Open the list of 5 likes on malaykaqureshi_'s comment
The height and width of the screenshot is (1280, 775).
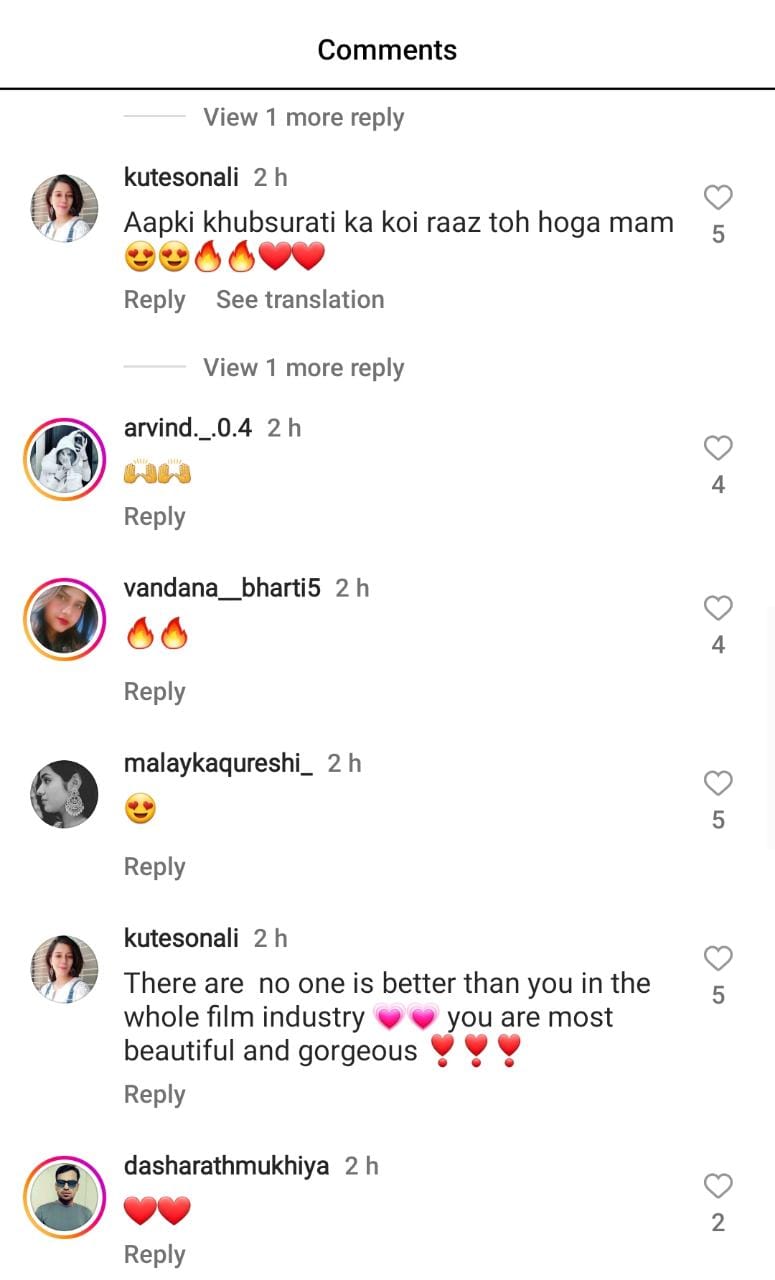tap(717, 819)
